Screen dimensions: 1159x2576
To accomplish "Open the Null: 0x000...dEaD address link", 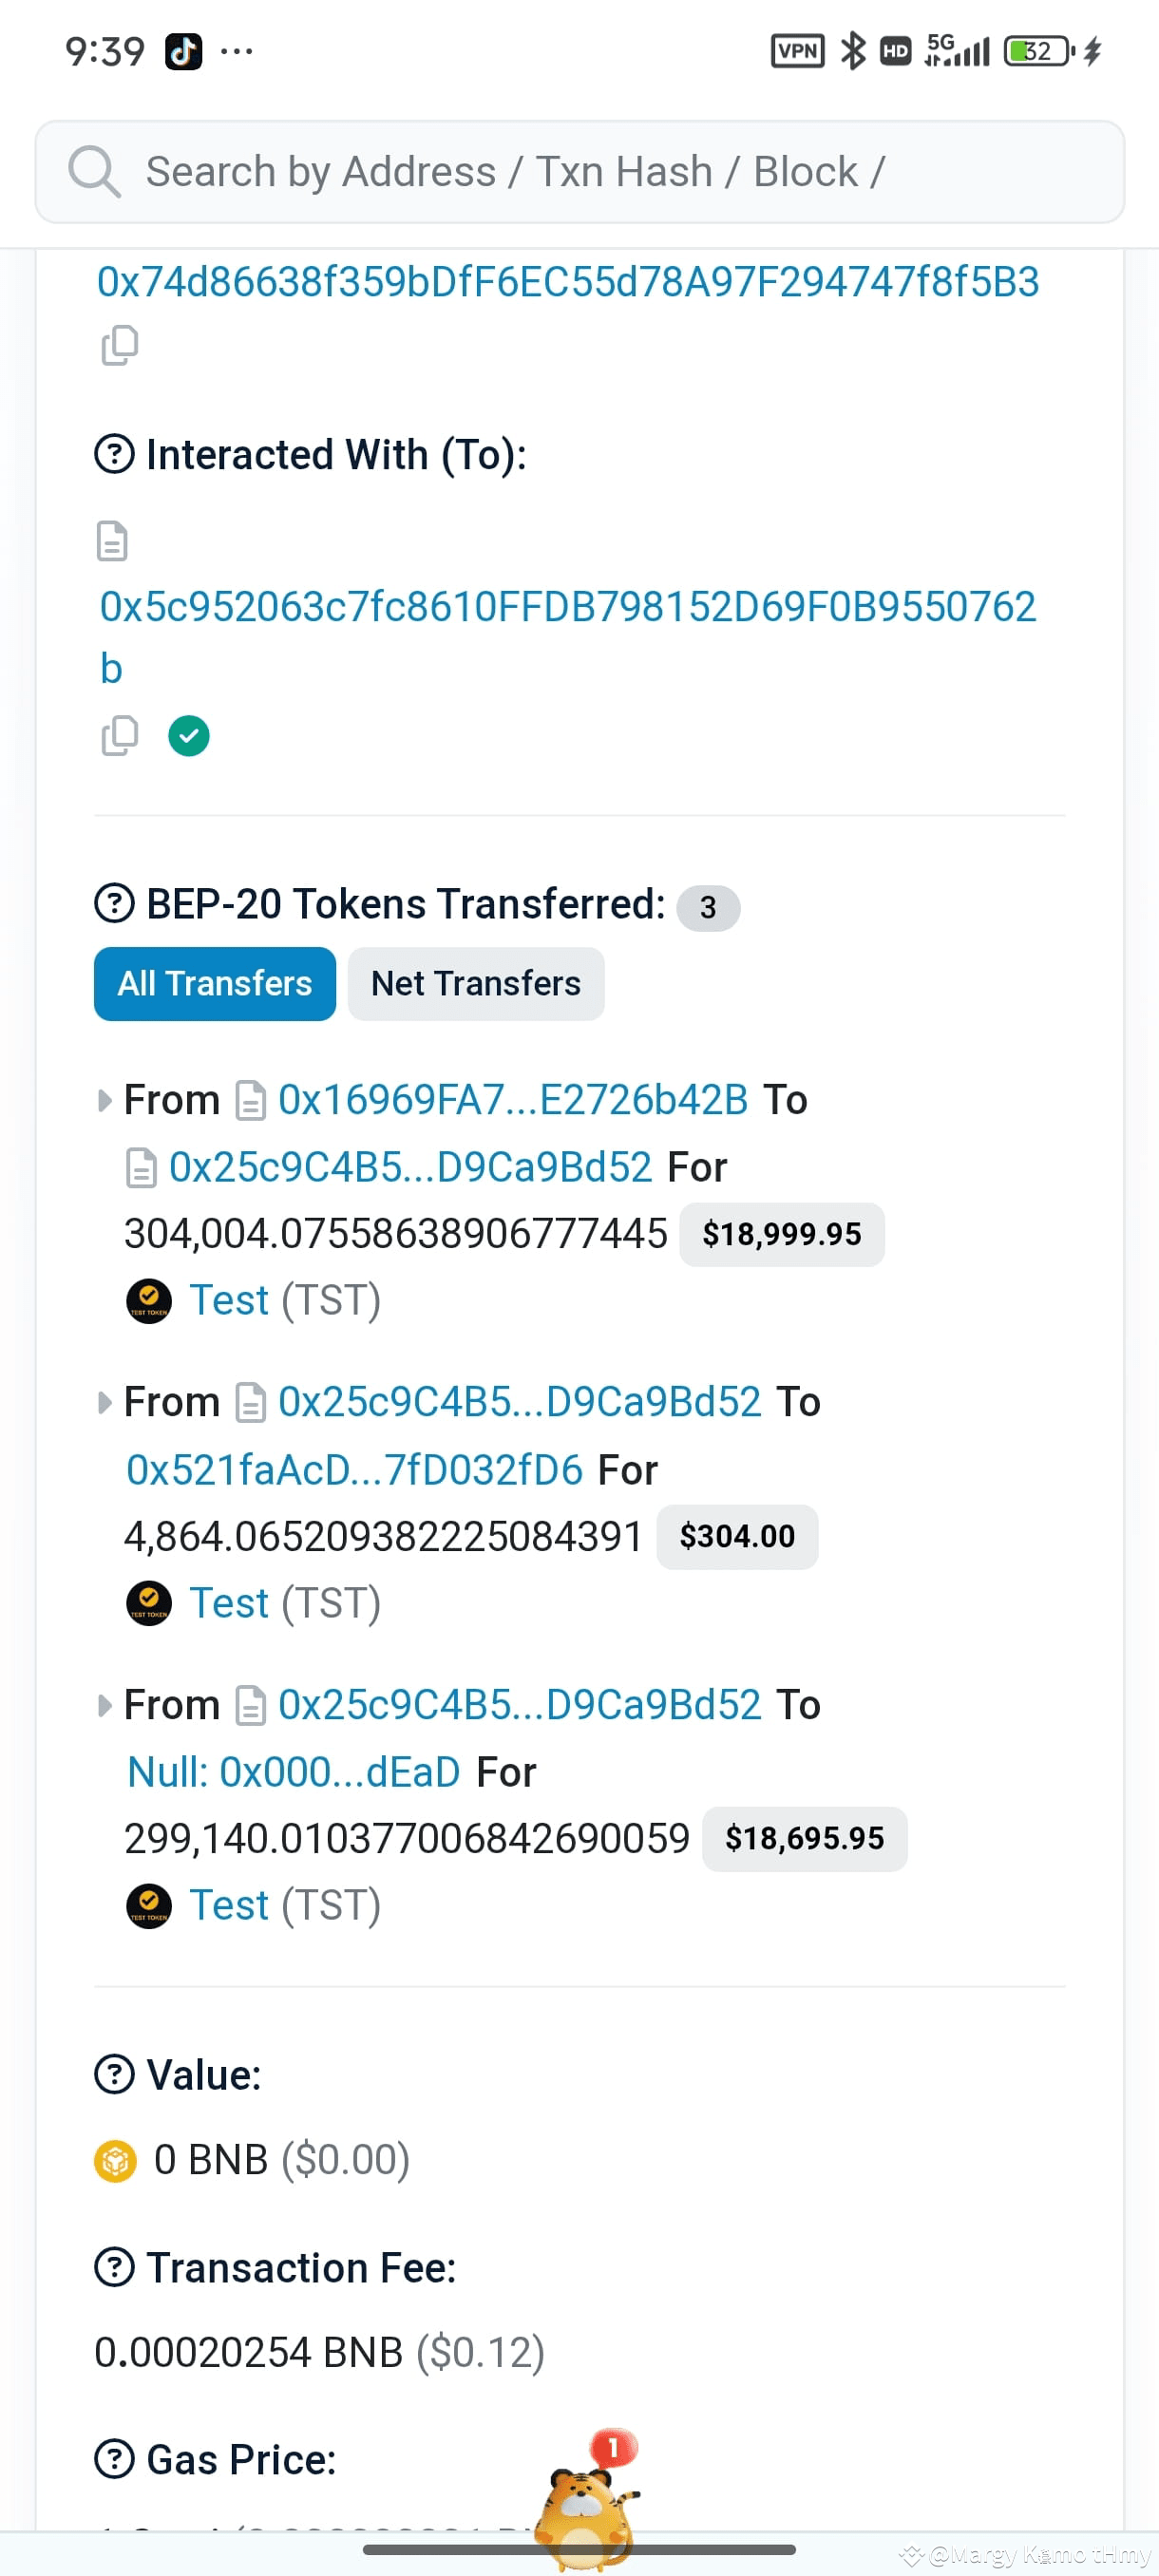I will [x=292, y=1771].
